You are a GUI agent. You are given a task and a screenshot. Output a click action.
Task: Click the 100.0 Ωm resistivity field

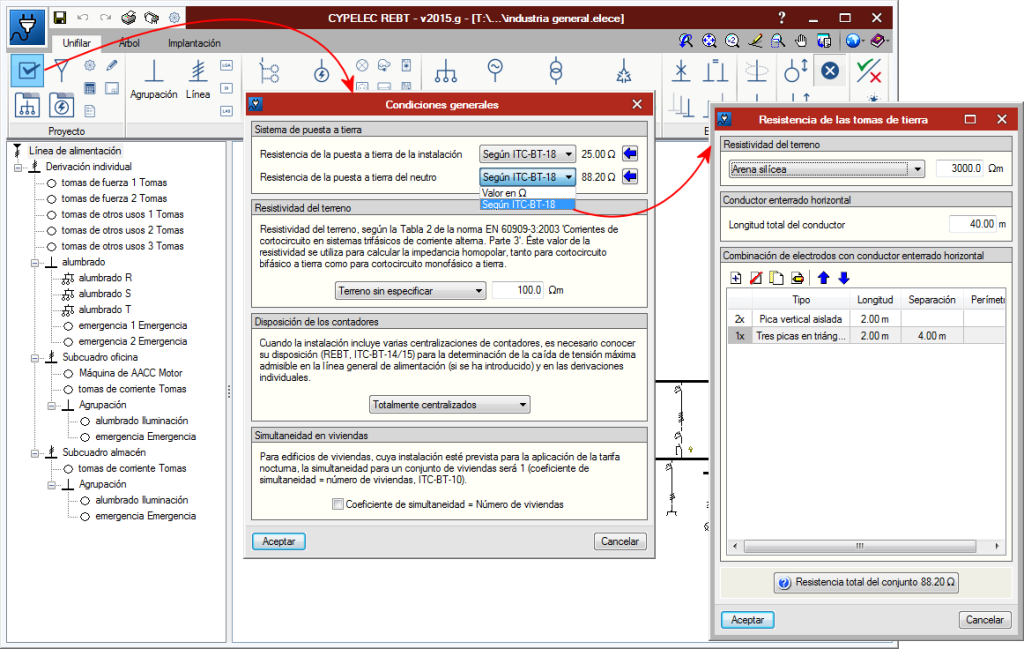(x=518, y=290)
